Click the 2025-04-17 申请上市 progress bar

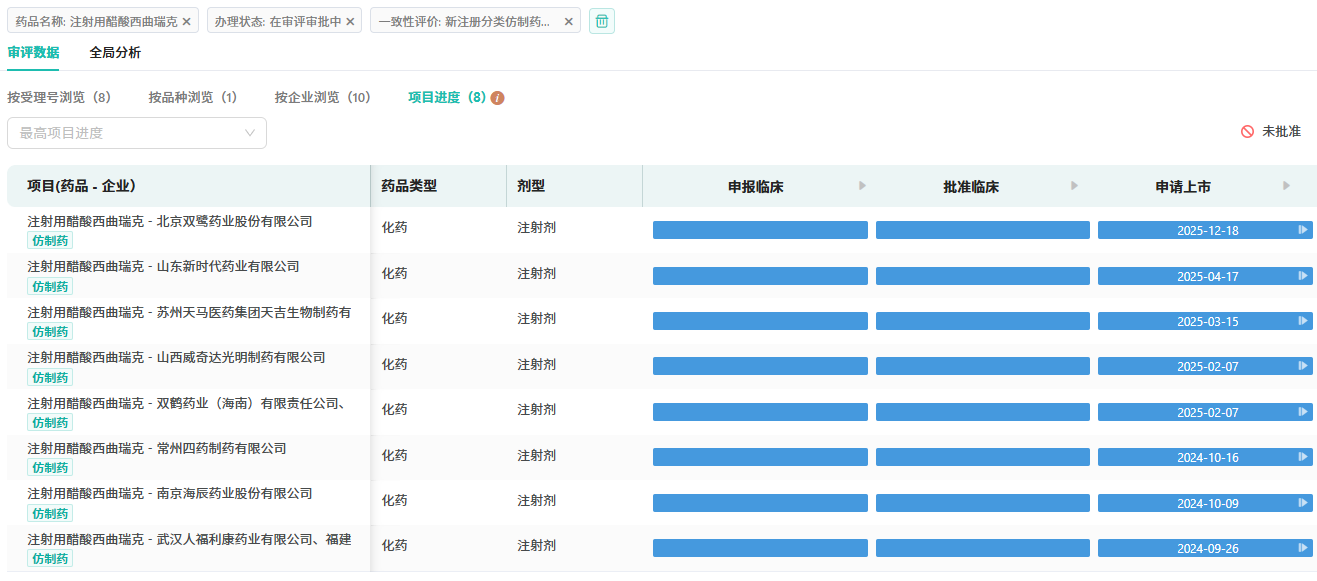tap(1205, 276)
